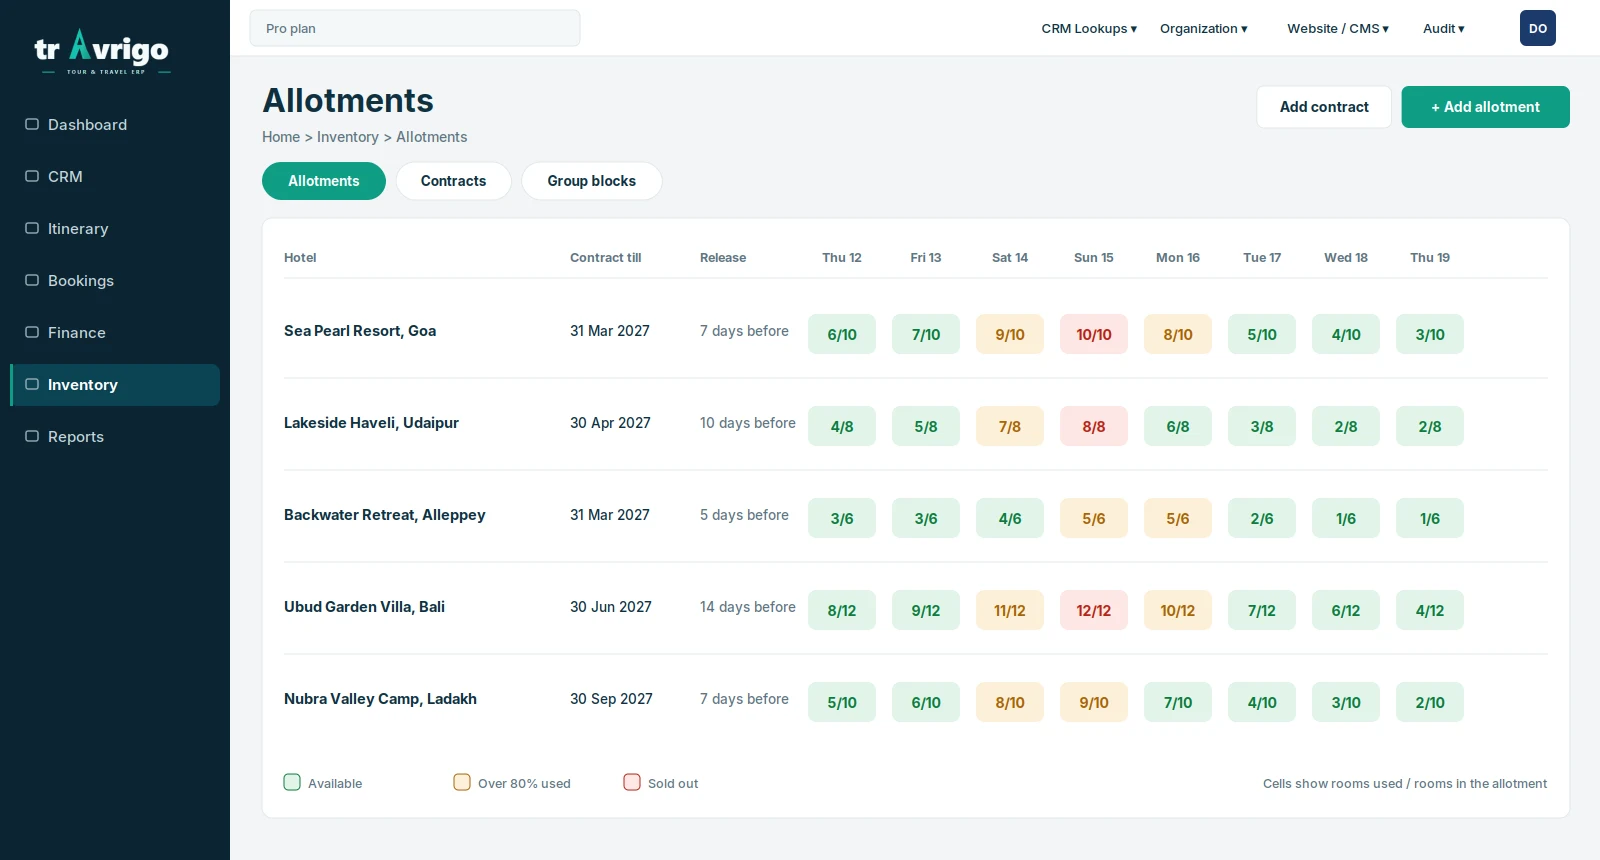Click hotel name Sea Pearl Resort, Goa
Screen dimensions: 1600x860
(x=360, y=331)
